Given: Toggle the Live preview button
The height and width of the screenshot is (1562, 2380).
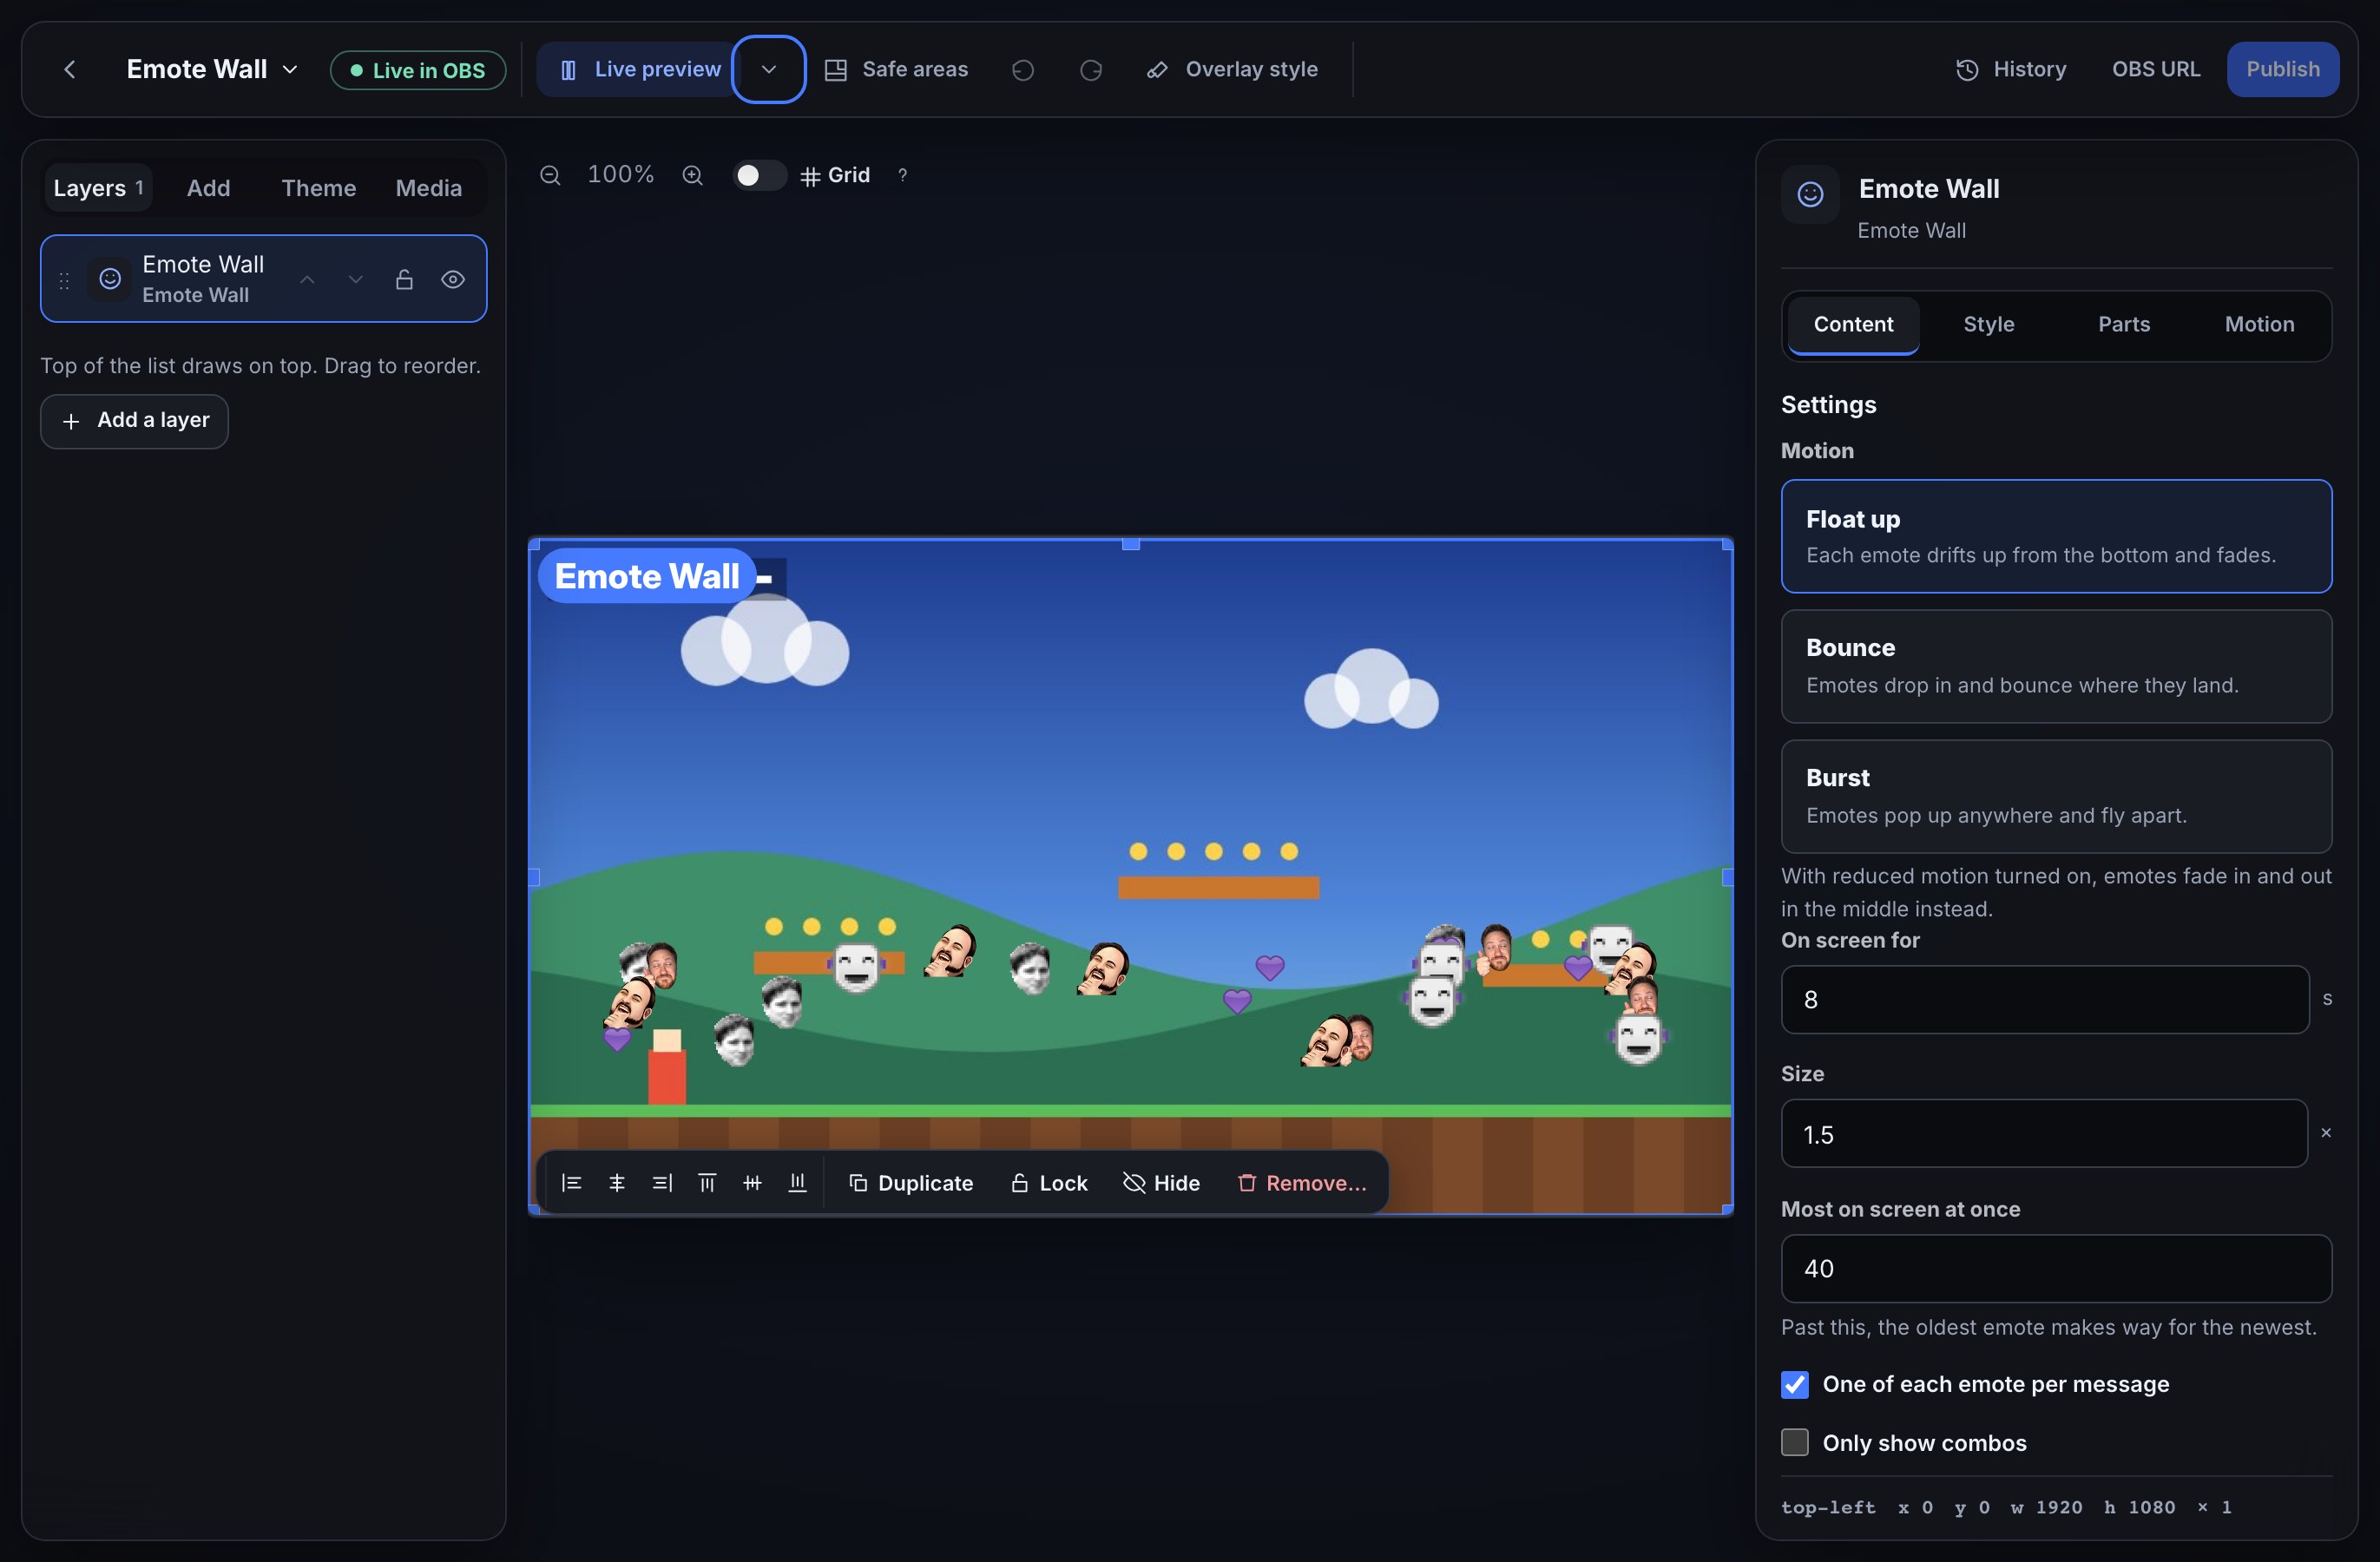Looking at the screenshot, I should pos(640,69).
